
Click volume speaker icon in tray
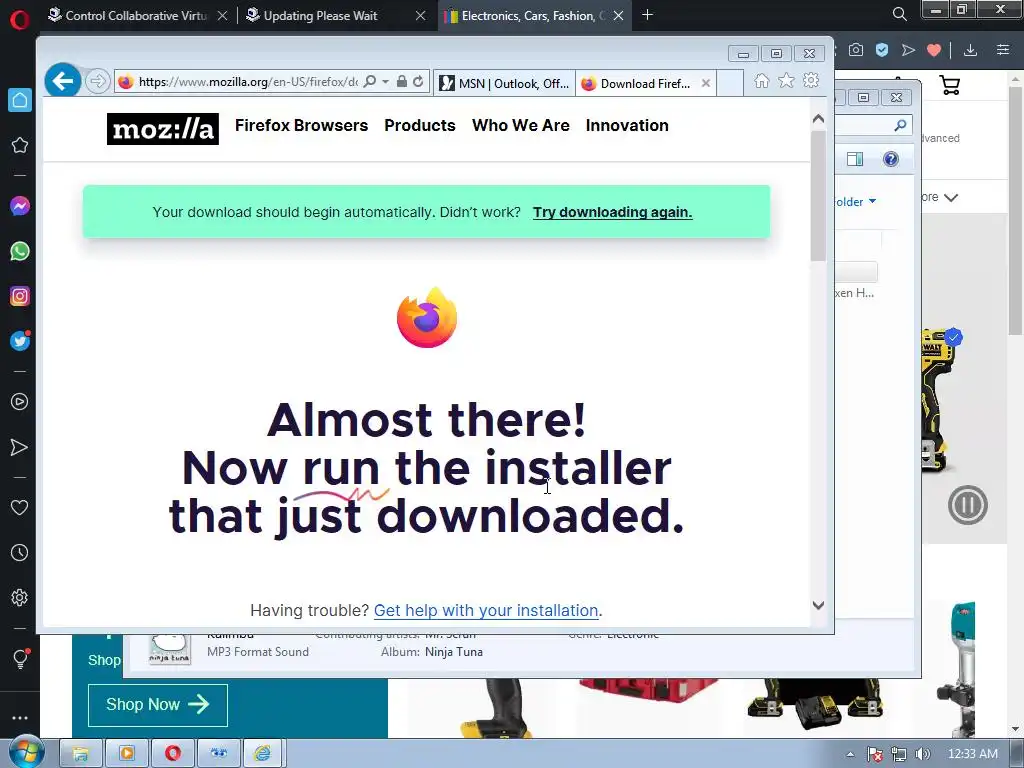pyautogui.click(x=922, y=754)
